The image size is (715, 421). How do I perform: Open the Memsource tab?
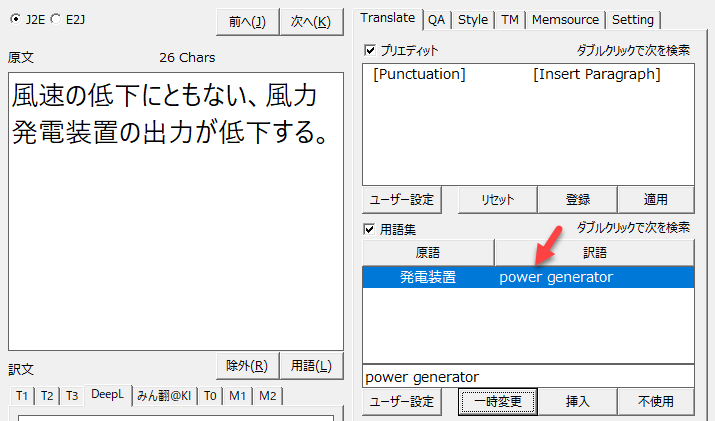pos(565,19)
